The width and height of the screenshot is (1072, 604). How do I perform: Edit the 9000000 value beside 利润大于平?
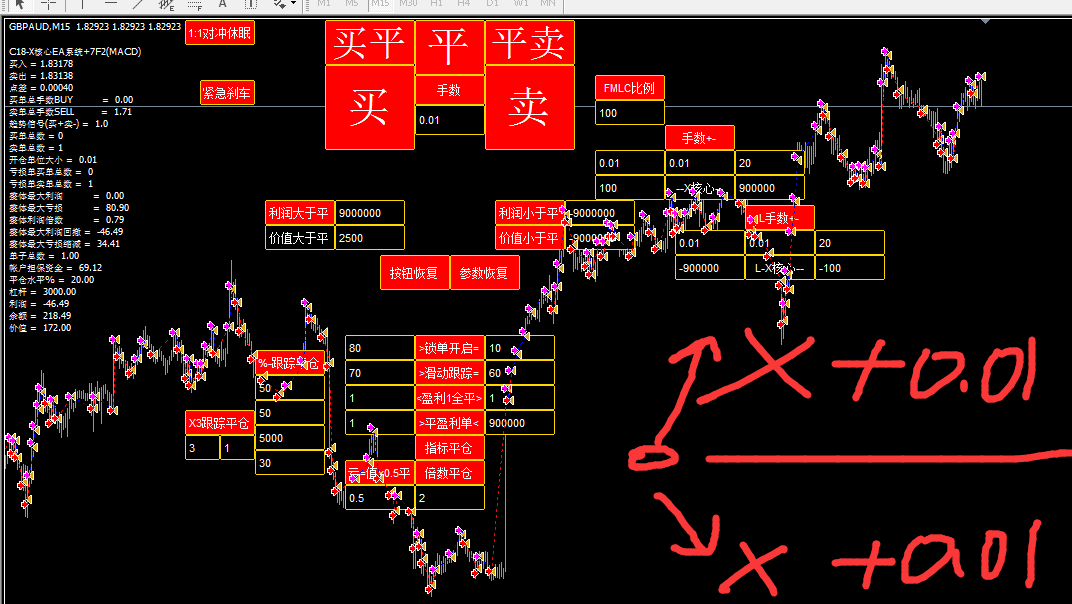pos(369,213)
